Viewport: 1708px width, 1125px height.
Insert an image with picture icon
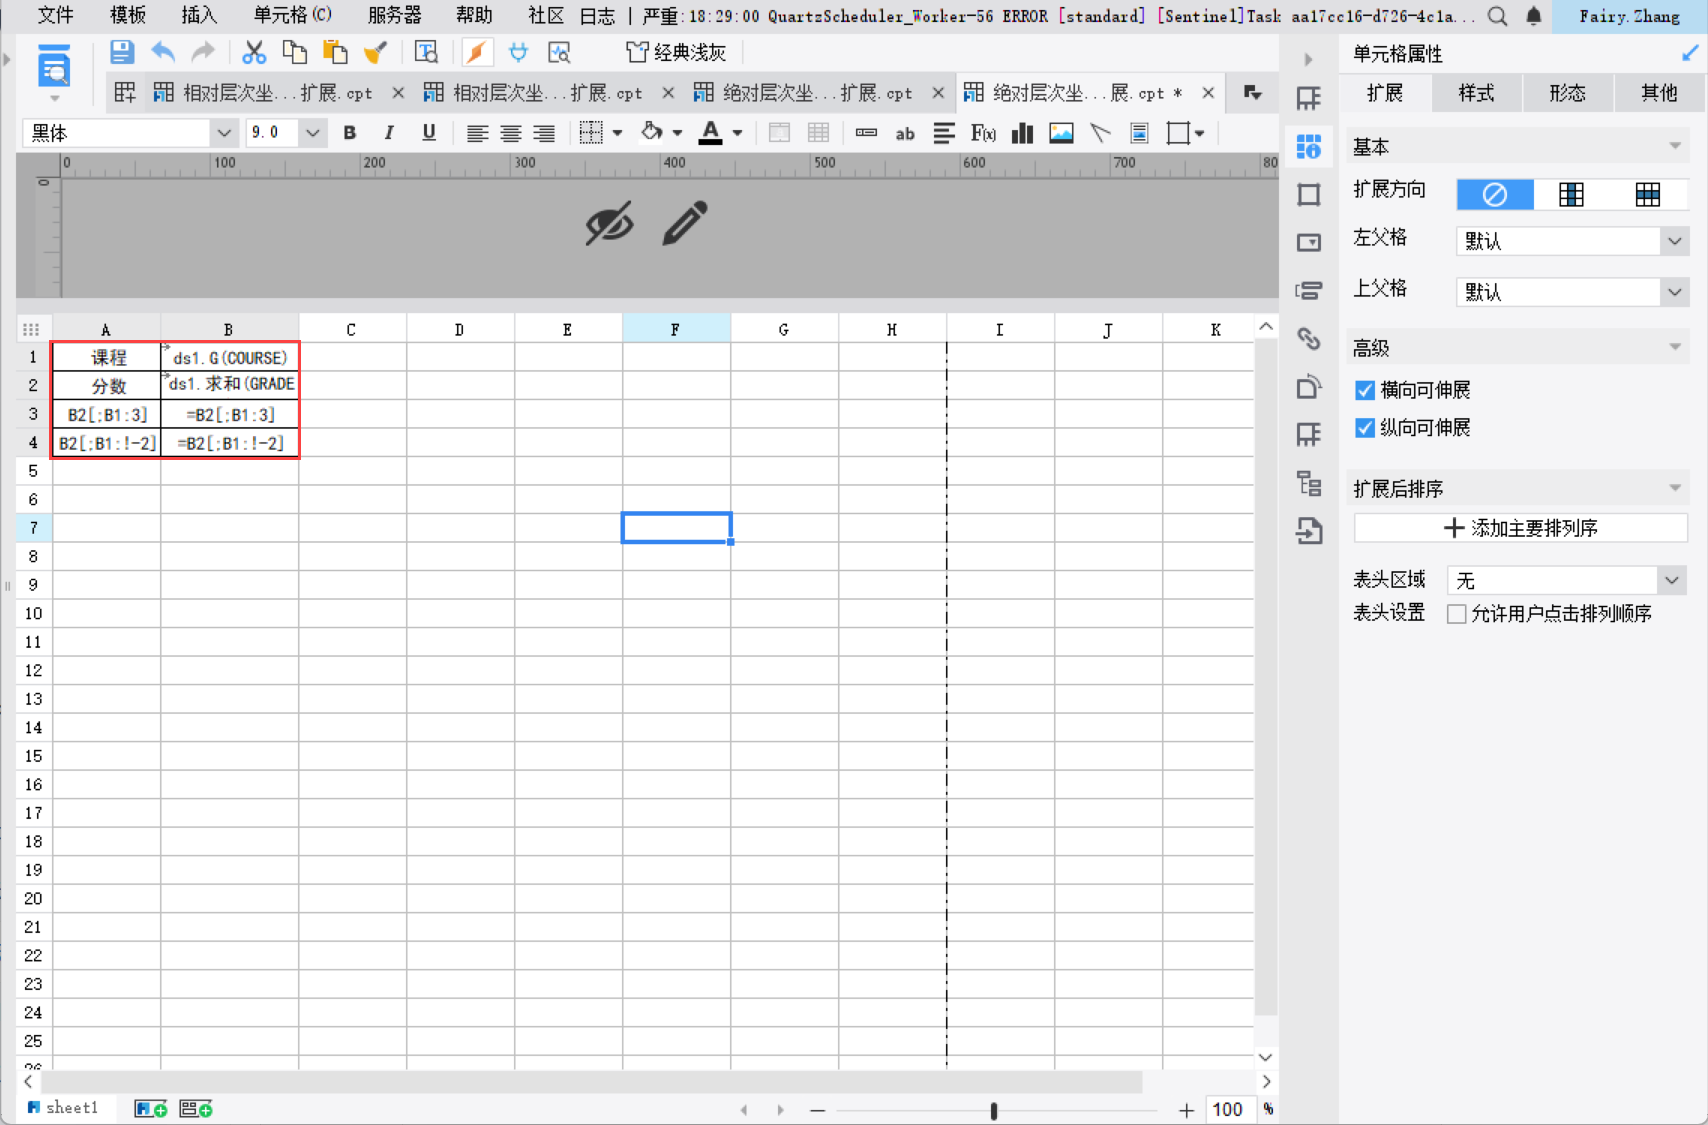click(x=1061, y=133)
